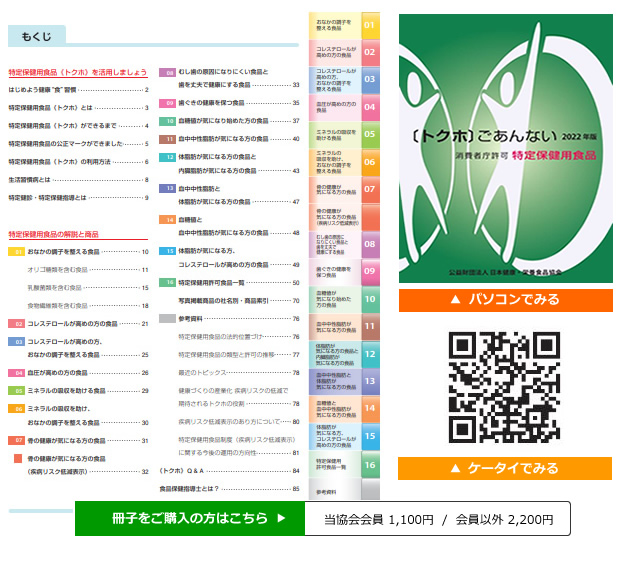Select the green side tab 16
This screenshot has width=620, height=578.
pyautogui.click(x=344, y=465)
